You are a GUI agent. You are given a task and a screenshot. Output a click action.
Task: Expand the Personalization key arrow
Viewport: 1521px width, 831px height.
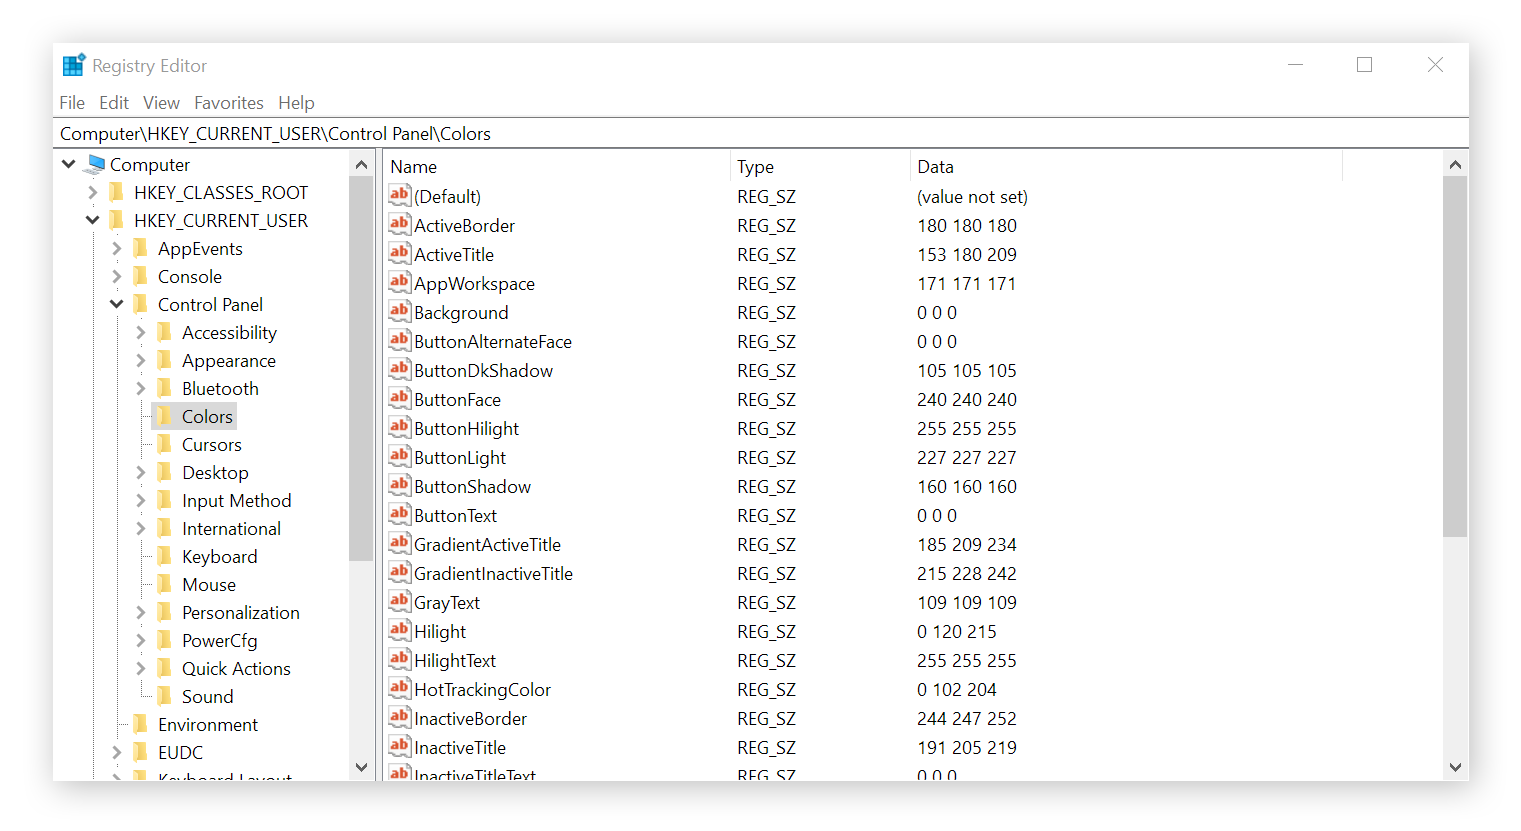[141, 612]
